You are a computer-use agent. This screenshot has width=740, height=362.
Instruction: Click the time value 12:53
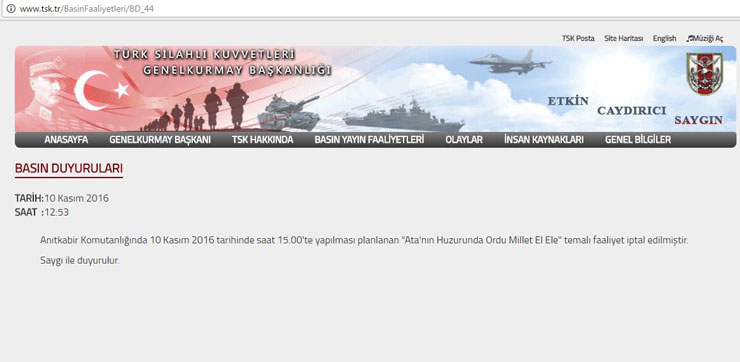pos(57,212)
